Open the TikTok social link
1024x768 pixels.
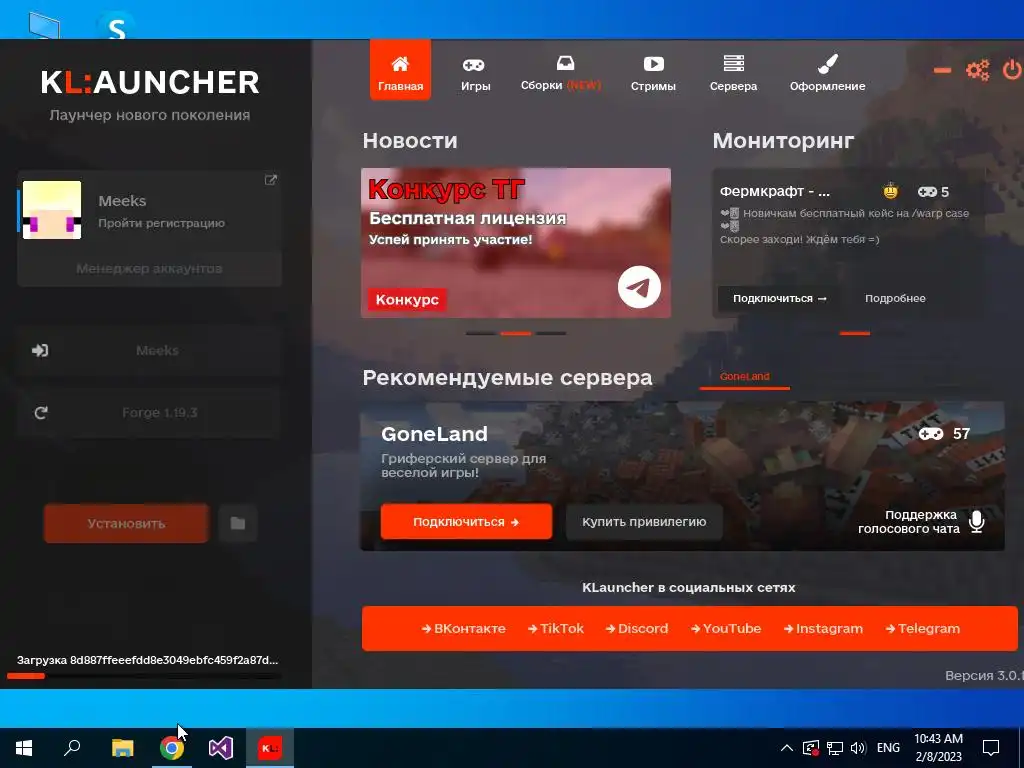[556, 628]
